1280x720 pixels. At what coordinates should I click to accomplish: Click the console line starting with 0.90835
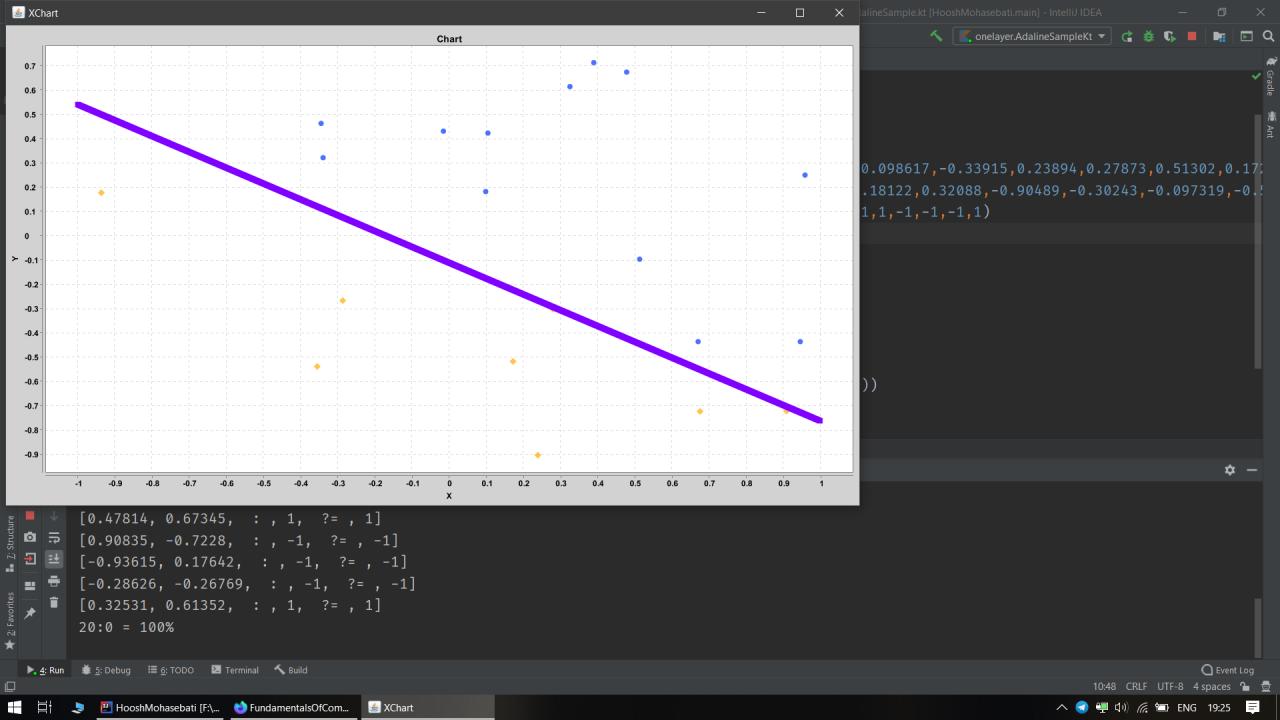[238, 540]
